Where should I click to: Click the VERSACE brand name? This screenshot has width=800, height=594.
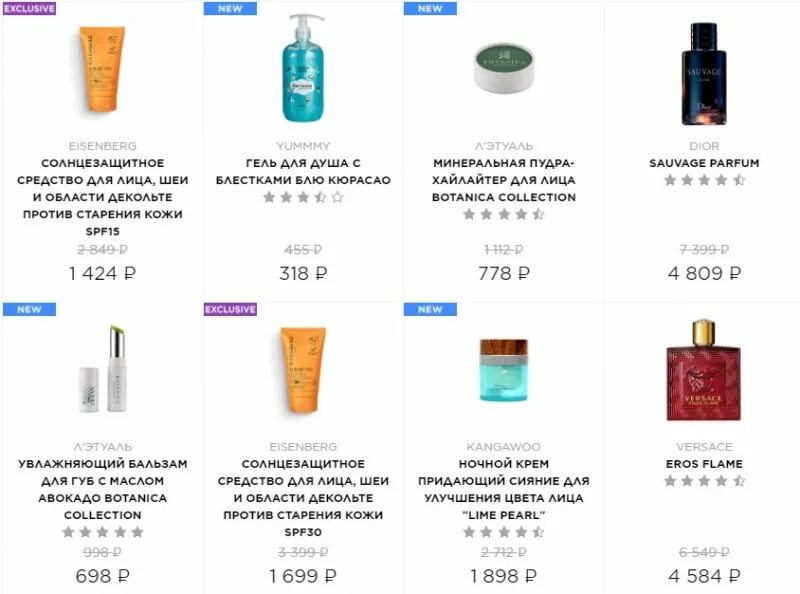(x=704, y=447)
